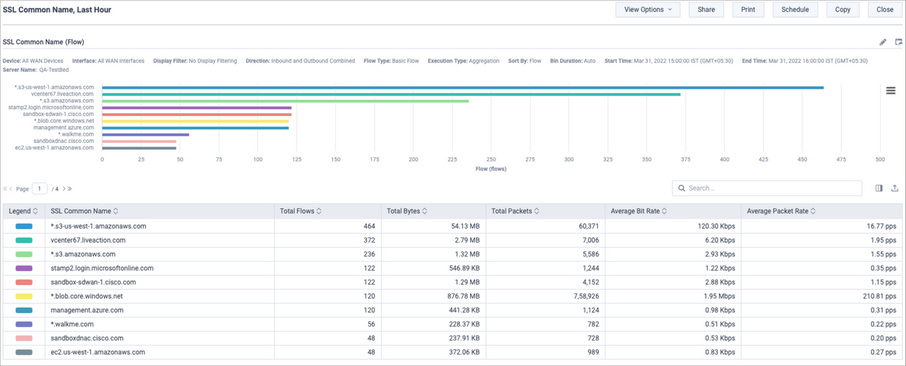Image resolution: width=906 pixels, height=366 pixels.
Task: Click the export table upload icon
Action: coord(895,188)
